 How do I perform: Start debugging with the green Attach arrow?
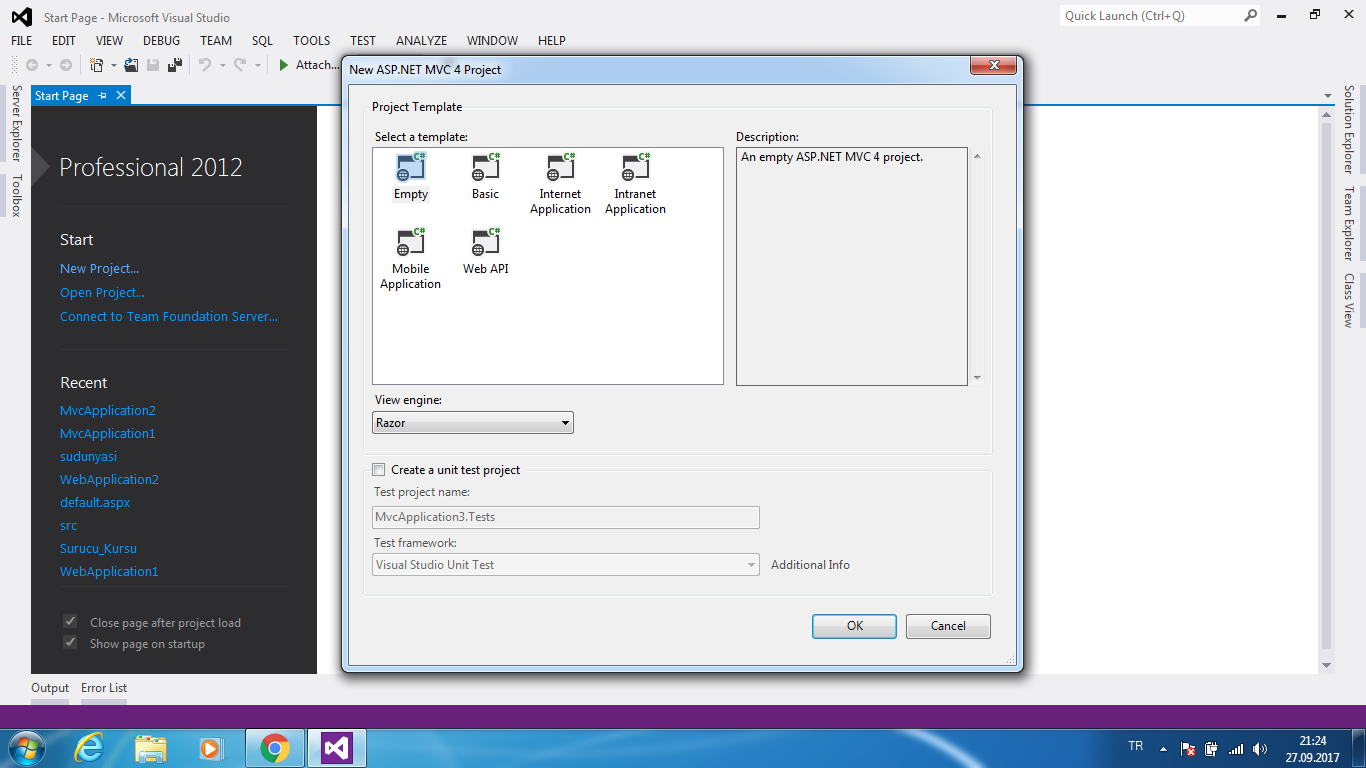284,65
